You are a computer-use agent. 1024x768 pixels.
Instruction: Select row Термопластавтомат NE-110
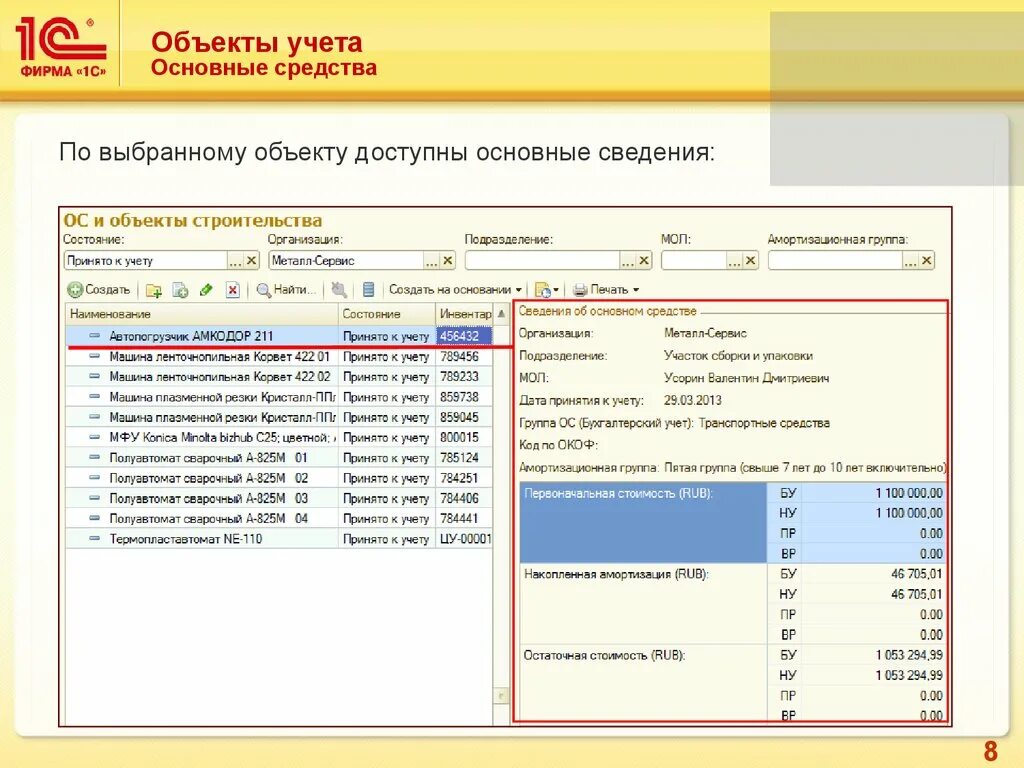[x=279, y=539]
